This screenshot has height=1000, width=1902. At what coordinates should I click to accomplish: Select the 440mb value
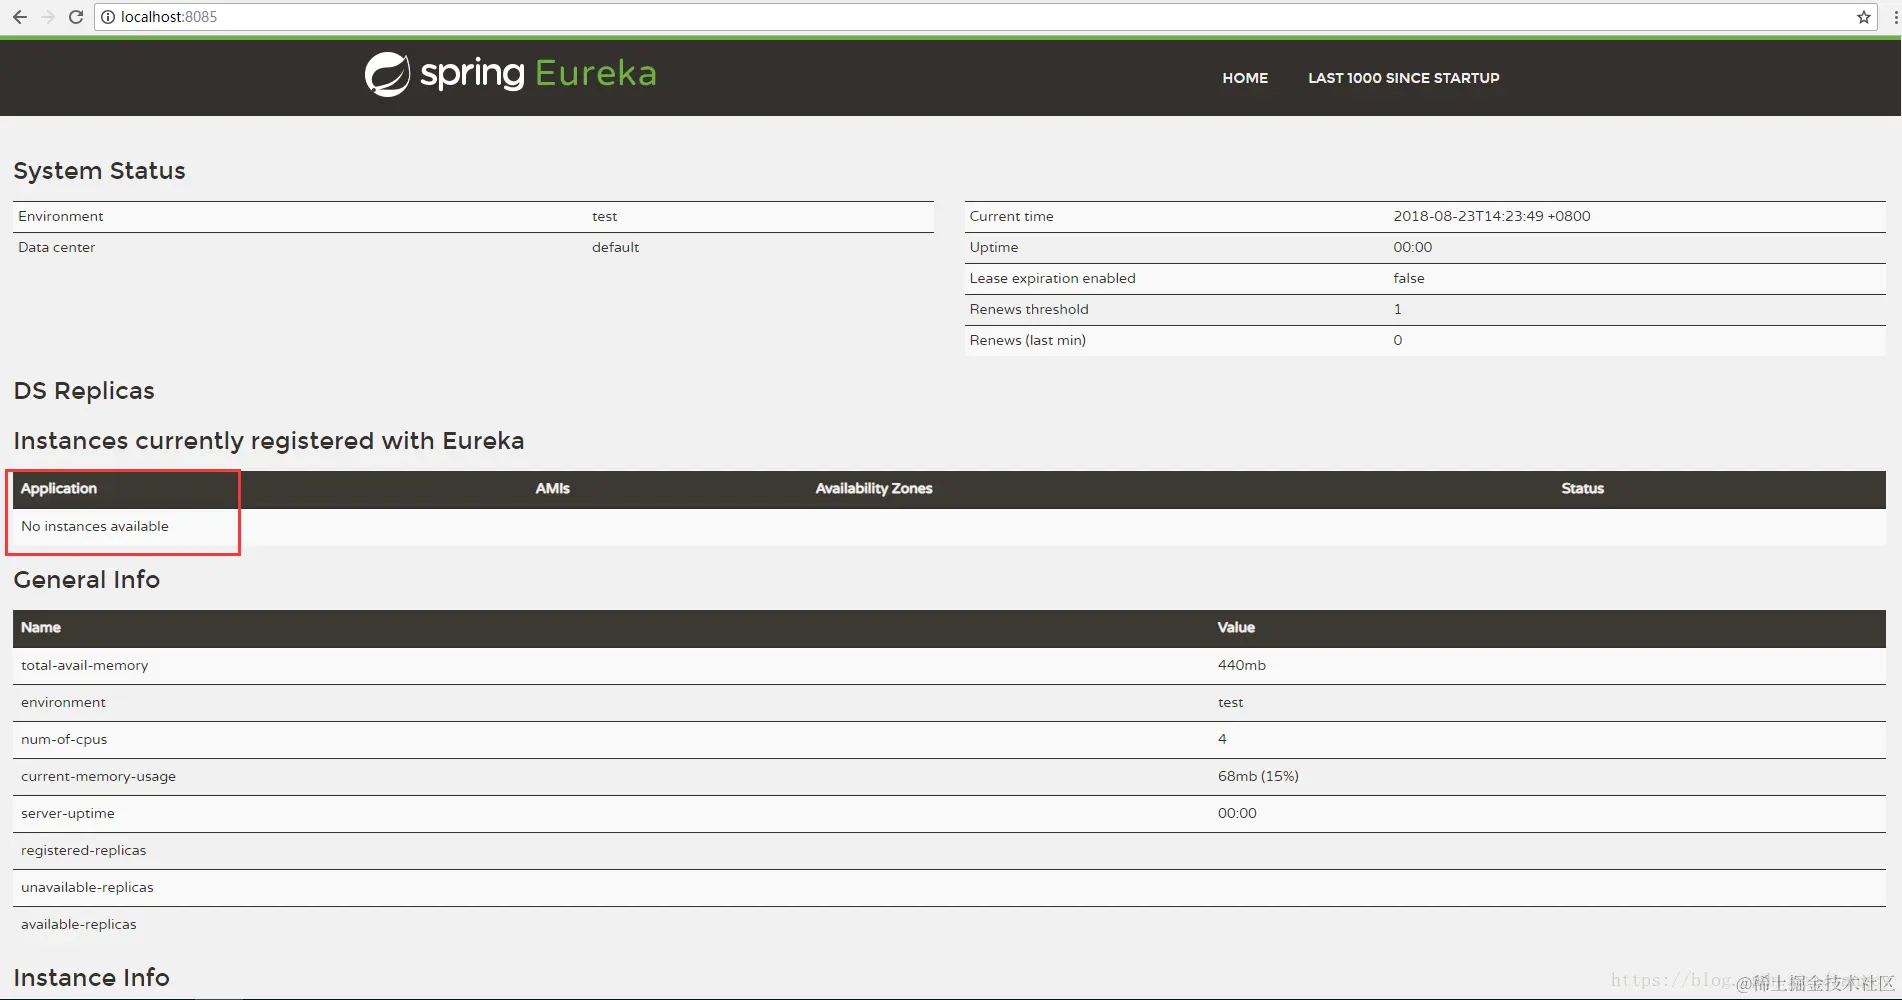[x=1241, y=665]
